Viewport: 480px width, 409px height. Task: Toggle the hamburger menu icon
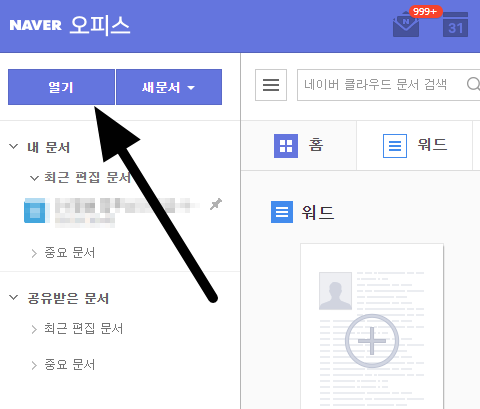coord(271,85)
